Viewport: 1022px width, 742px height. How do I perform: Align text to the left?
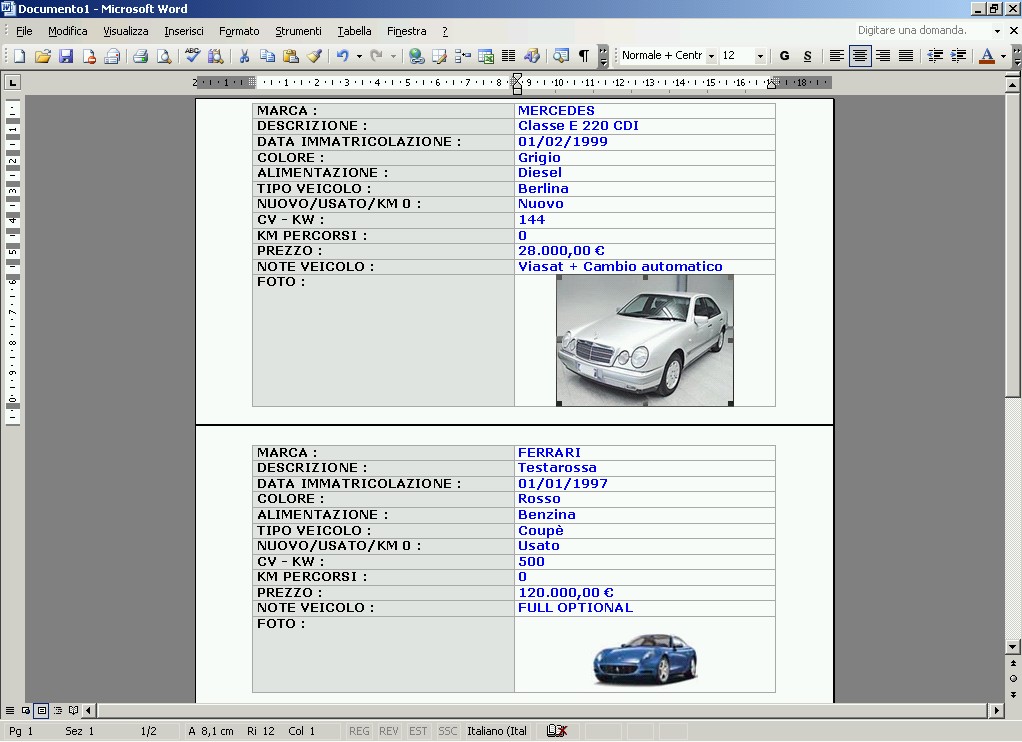(836, 56)
